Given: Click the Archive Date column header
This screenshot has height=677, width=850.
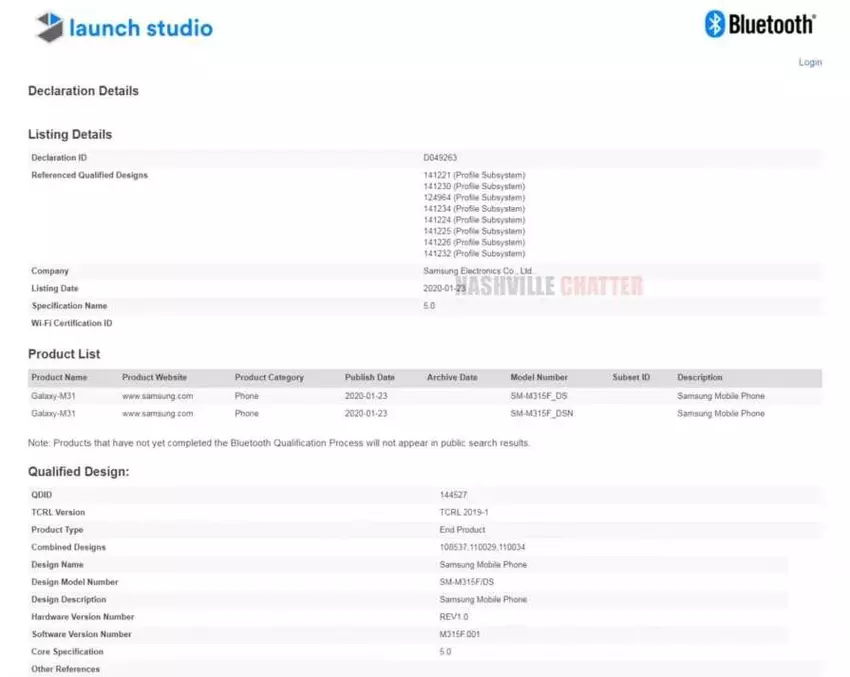Looking at the screenshot, I should (x=452, y=378).
